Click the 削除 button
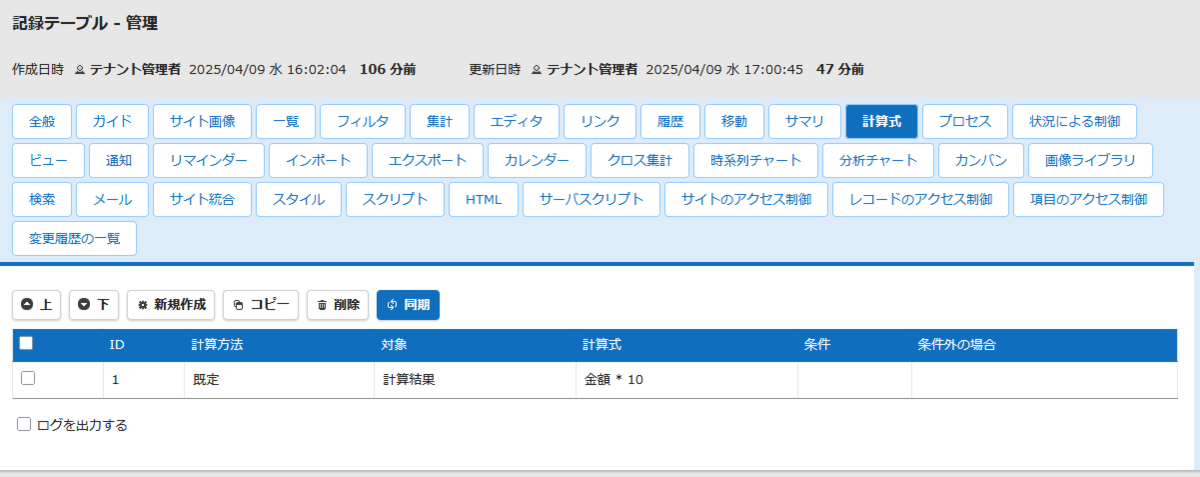1200x477 pixels. [338, 305]
